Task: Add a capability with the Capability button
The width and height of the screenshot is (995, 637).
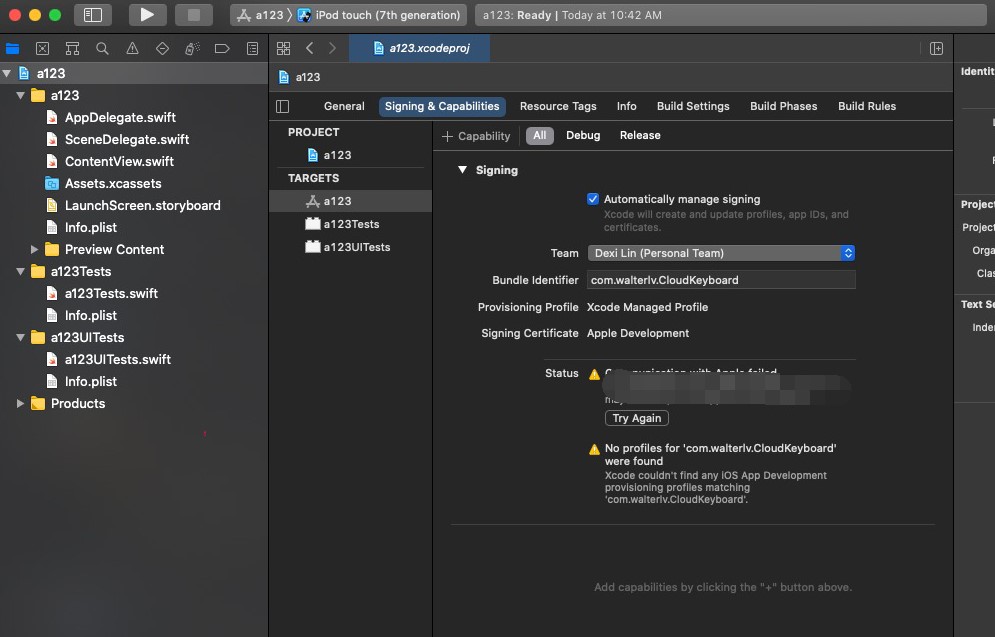Action: 475,135
